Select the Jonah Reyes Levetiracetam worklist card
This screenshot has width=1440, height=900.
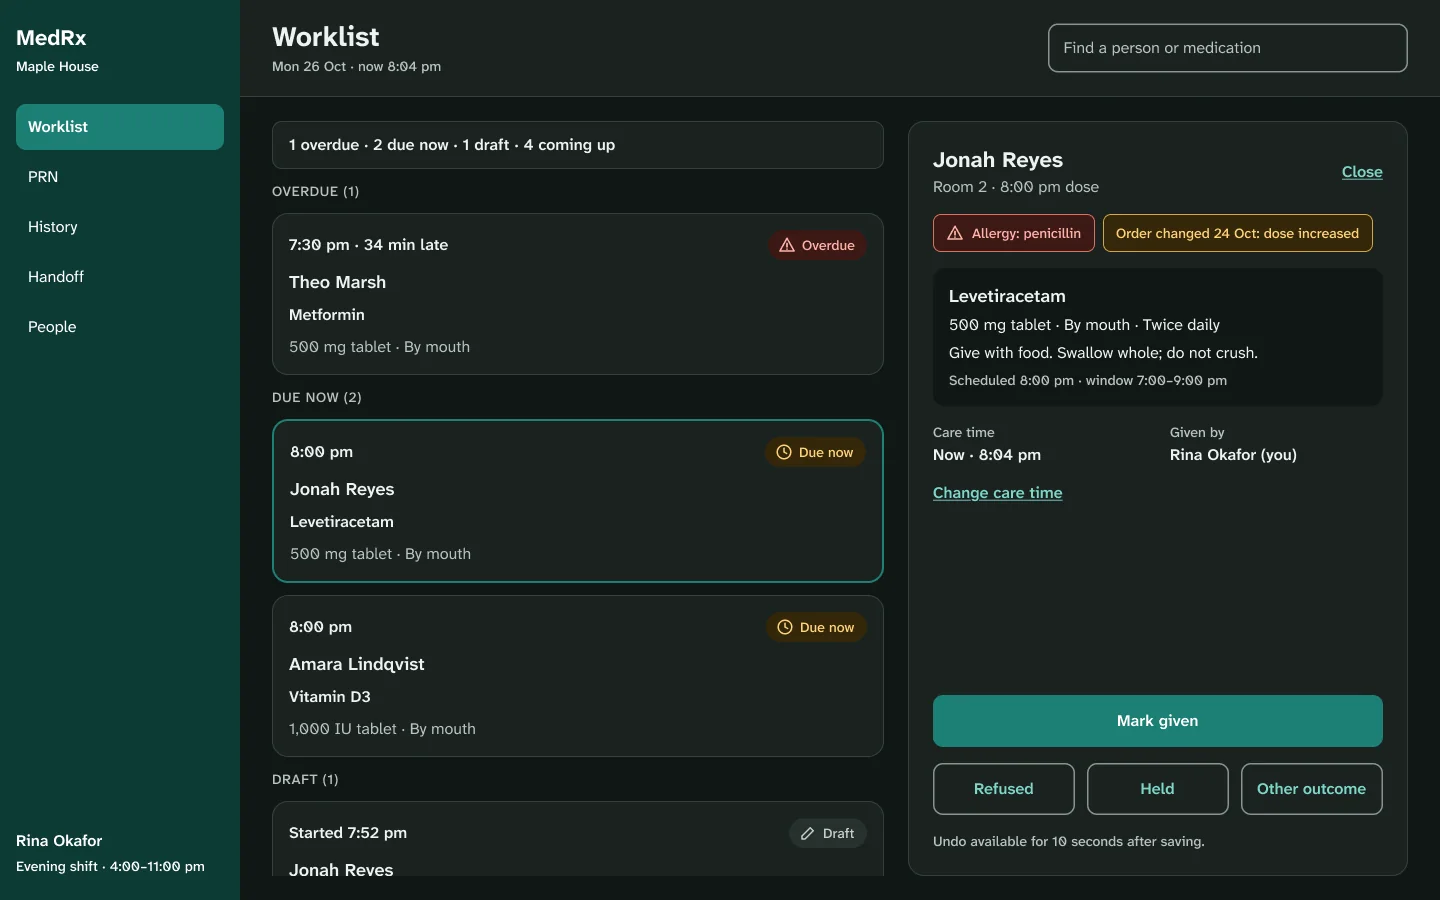point(578,501)
